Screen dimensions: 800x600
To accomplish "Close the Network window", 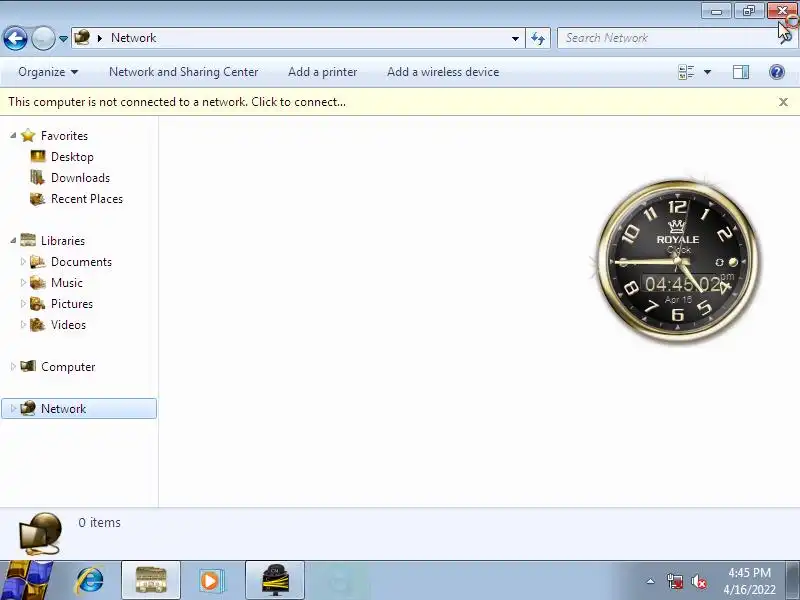I will click(782, 11).
